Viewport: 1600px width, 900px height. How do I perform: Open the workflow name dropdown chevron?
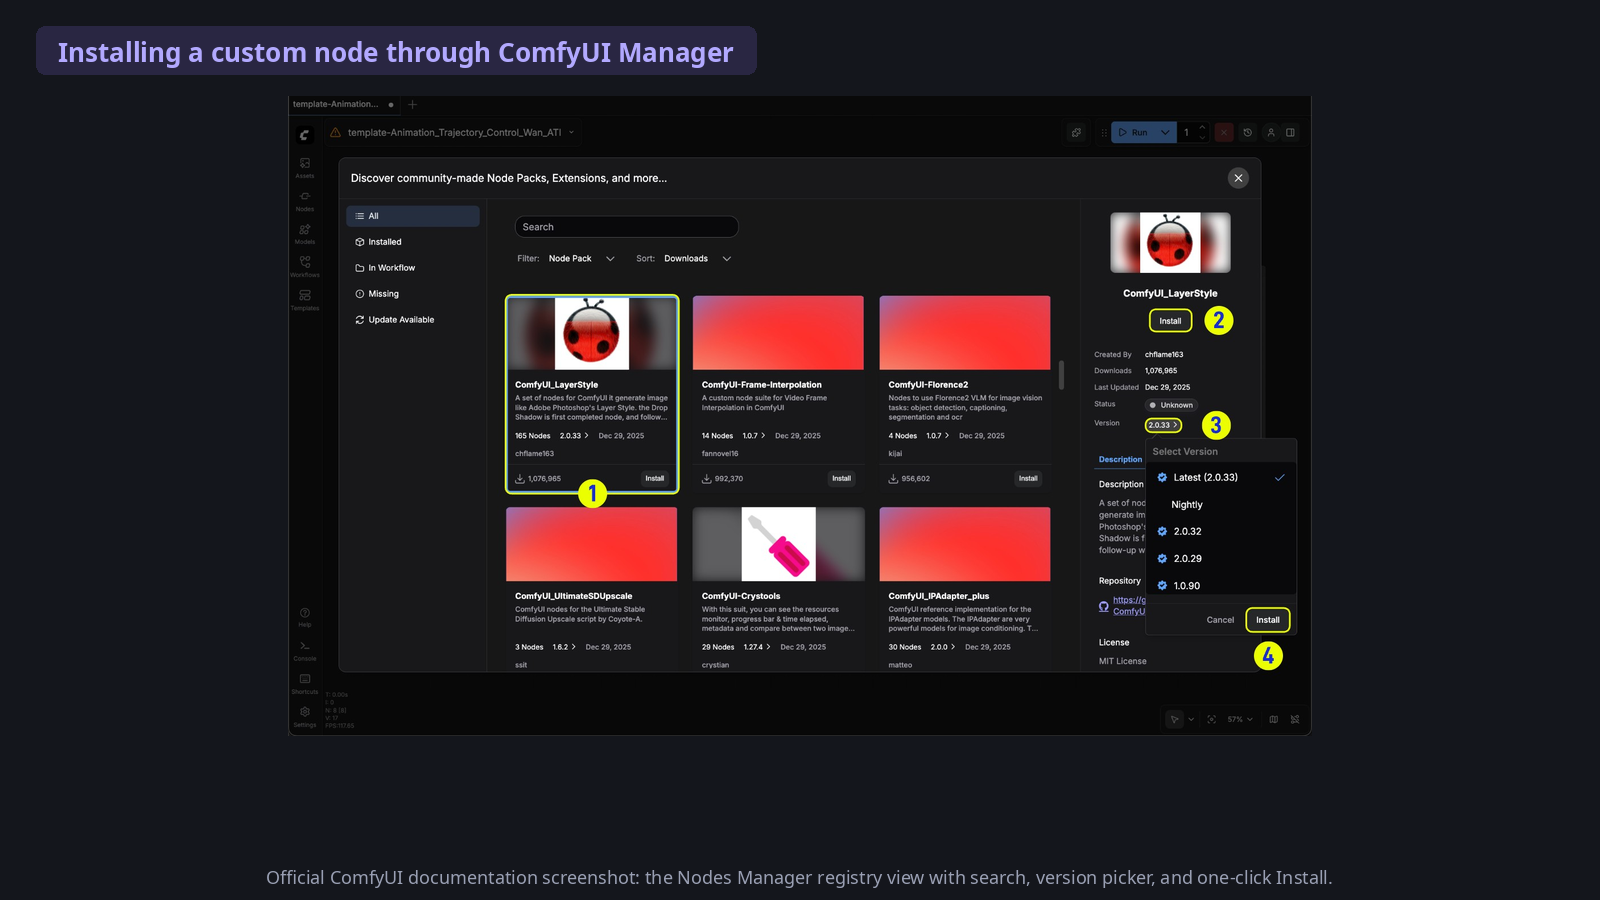point(572,132)
